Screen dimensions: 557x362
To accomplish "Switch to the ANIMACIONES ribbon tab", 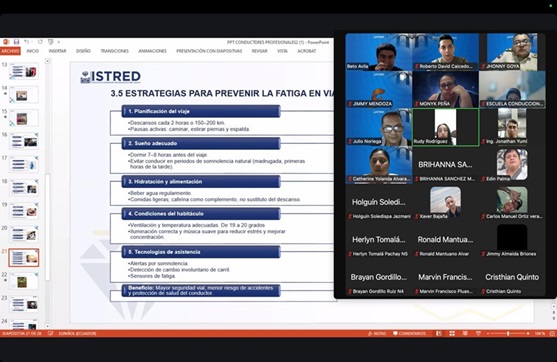I will click(x=152, y=51).
